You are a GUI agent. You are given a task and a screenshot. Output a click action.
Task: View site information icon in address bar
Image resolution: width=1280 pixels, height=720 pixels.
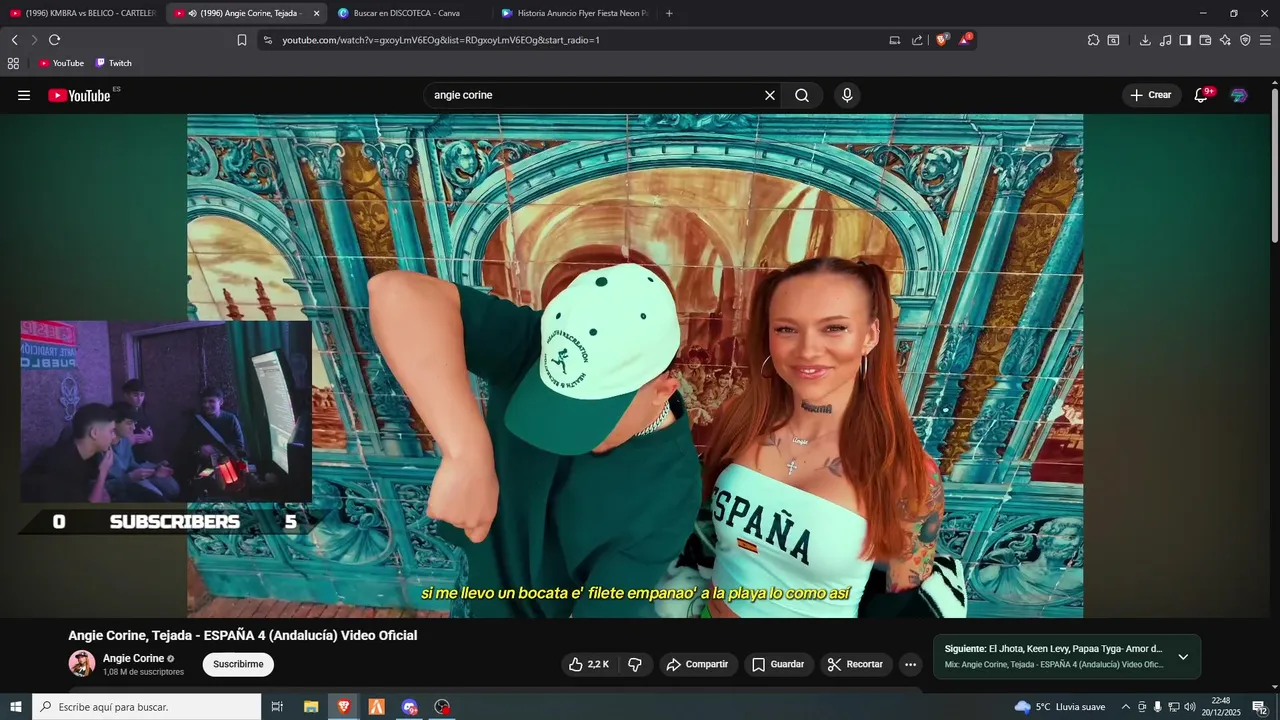tap(267, 40)
